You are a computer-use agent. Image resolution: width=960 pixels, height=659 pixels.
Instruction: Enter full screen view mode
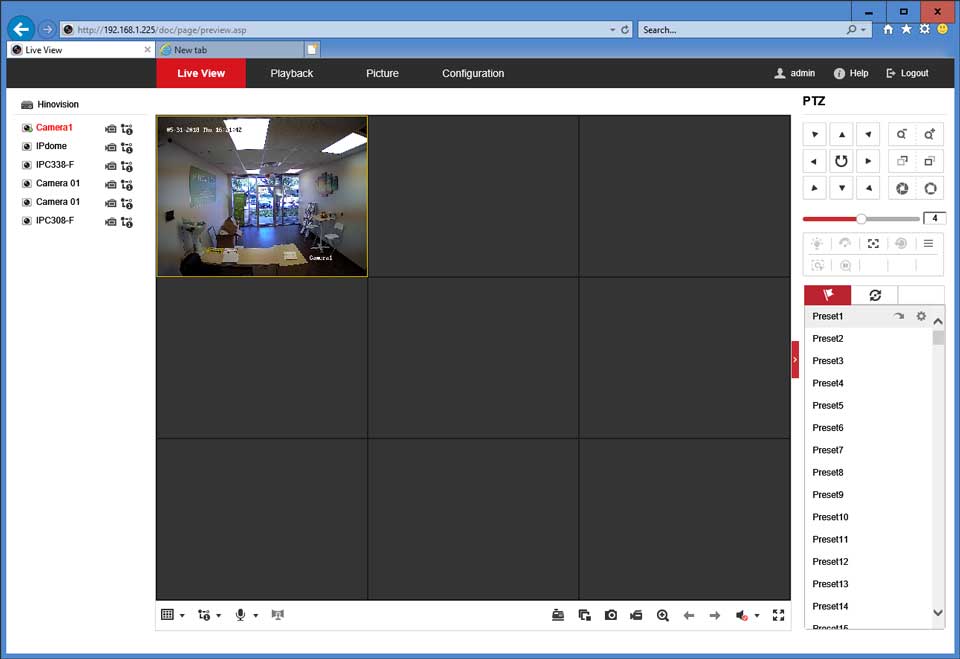click(779, 615)
